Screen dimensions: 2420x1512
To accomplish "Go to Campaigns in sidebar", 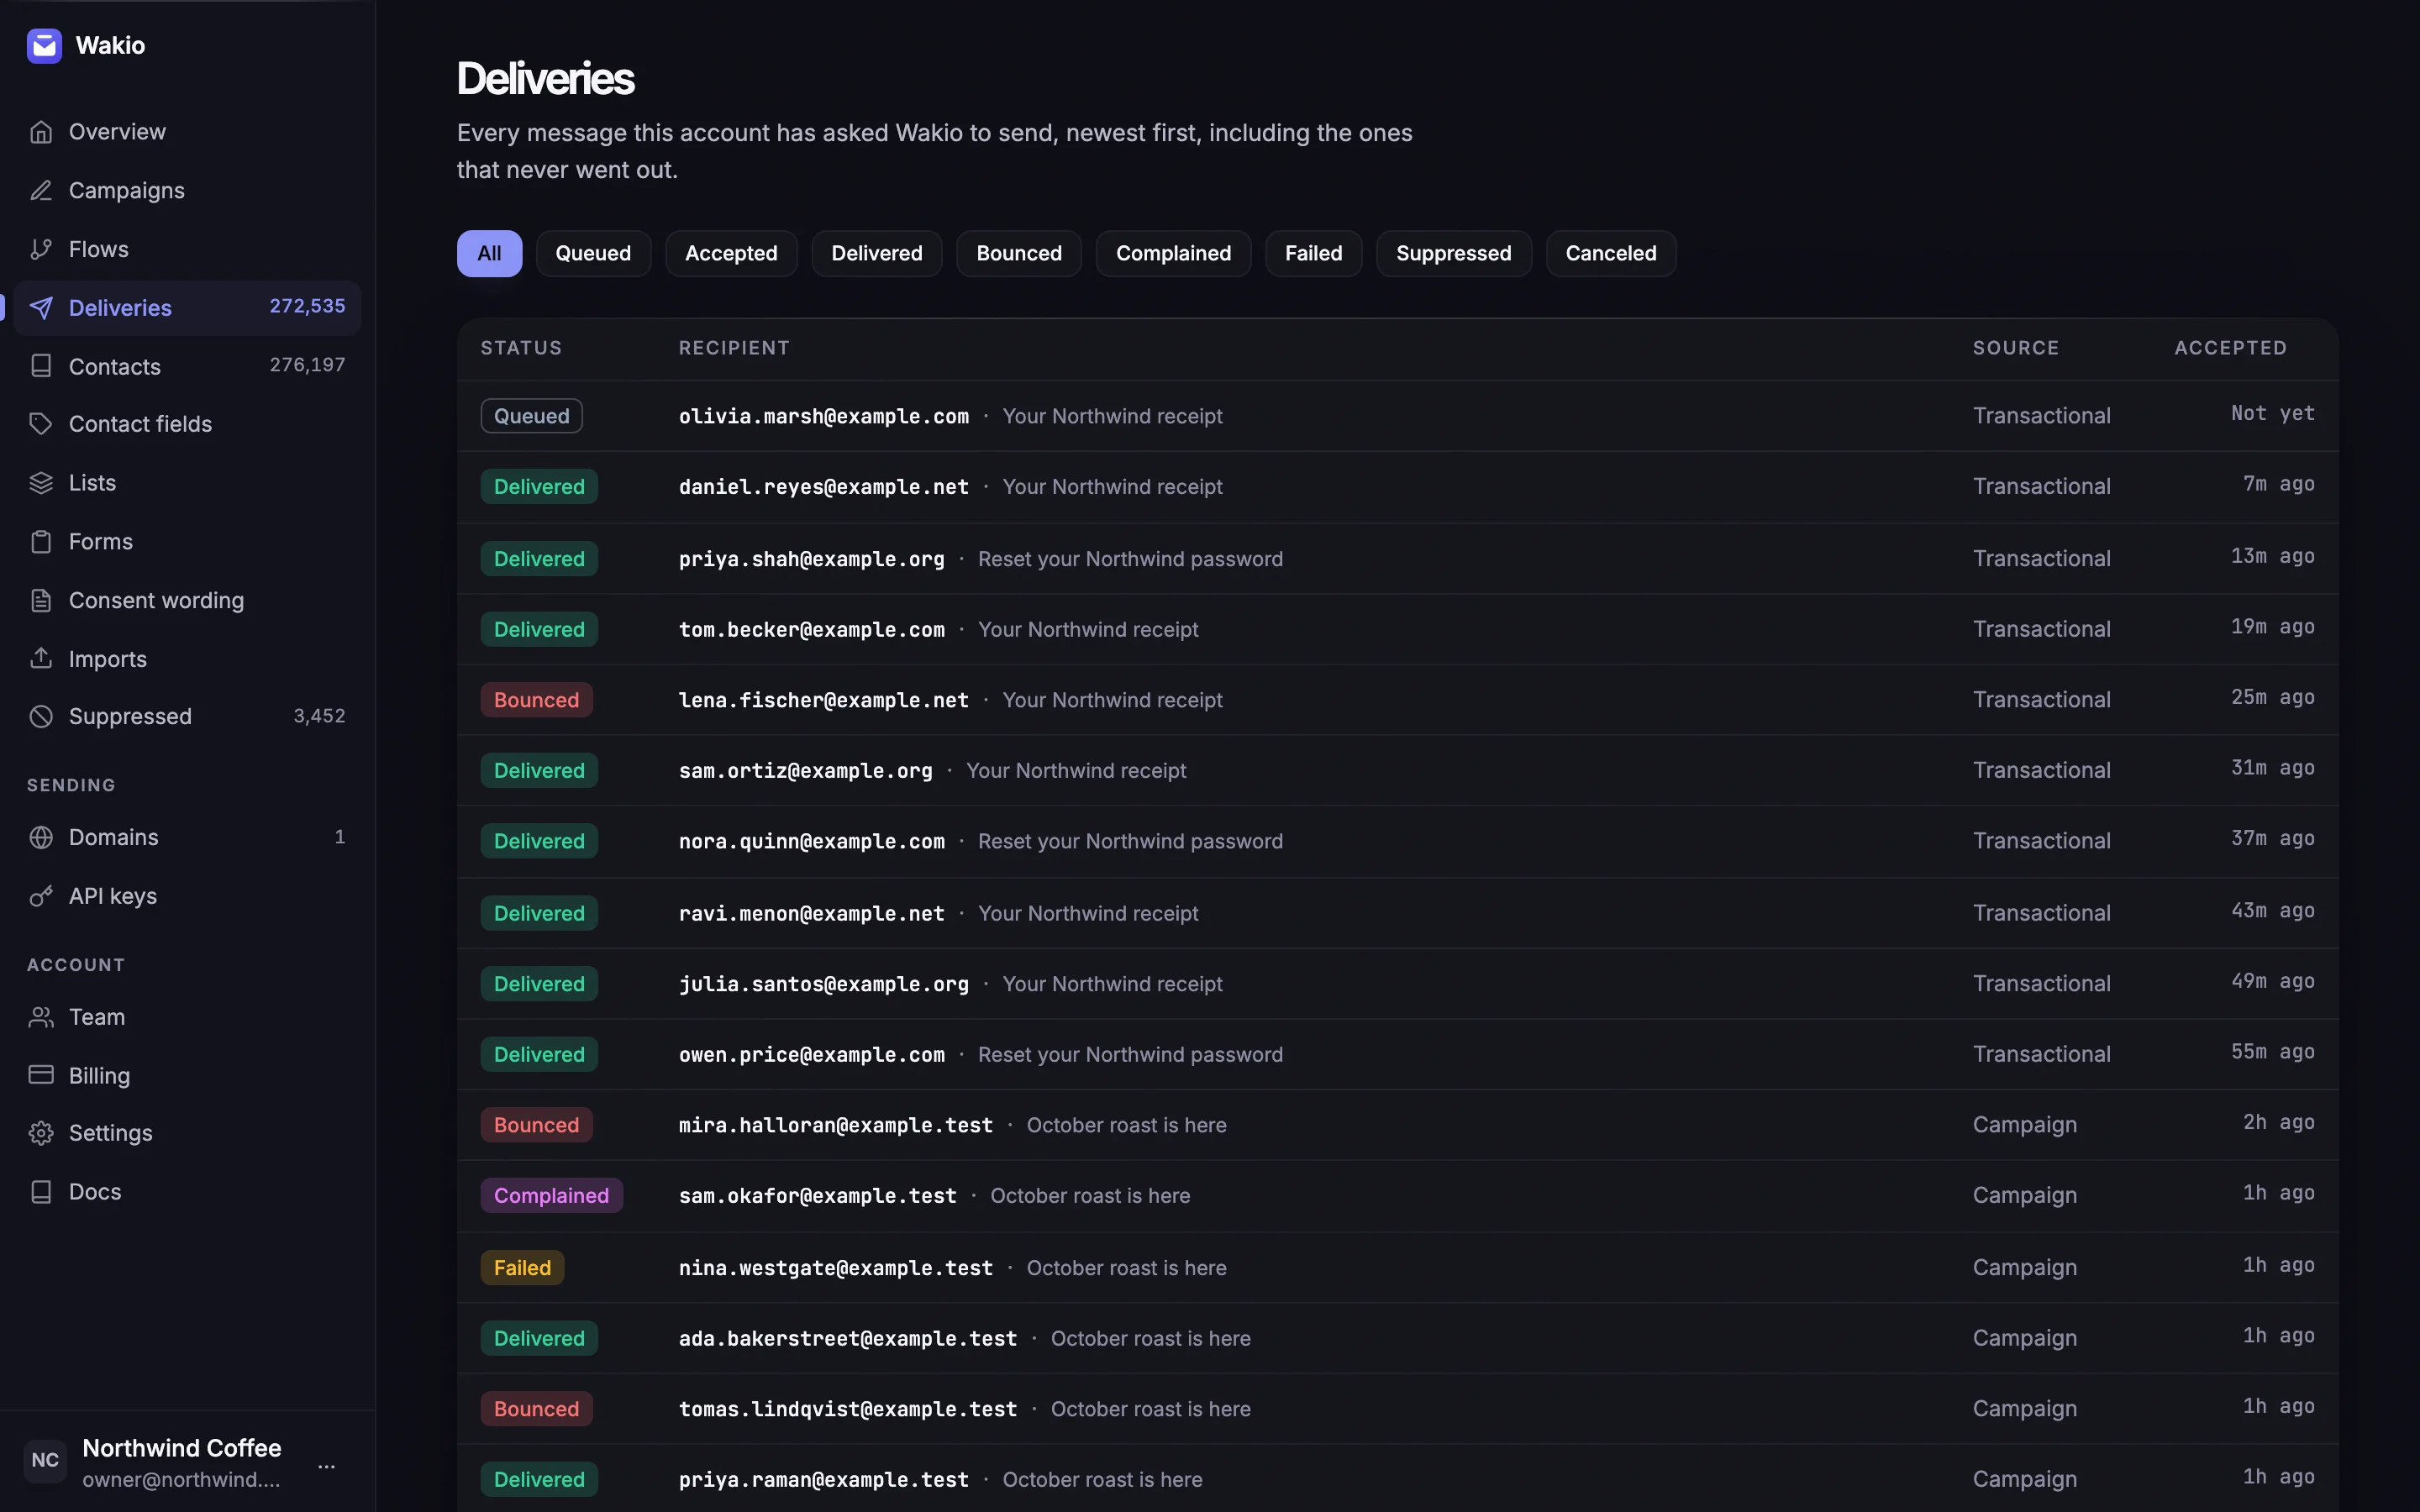I will click(187, 190).
